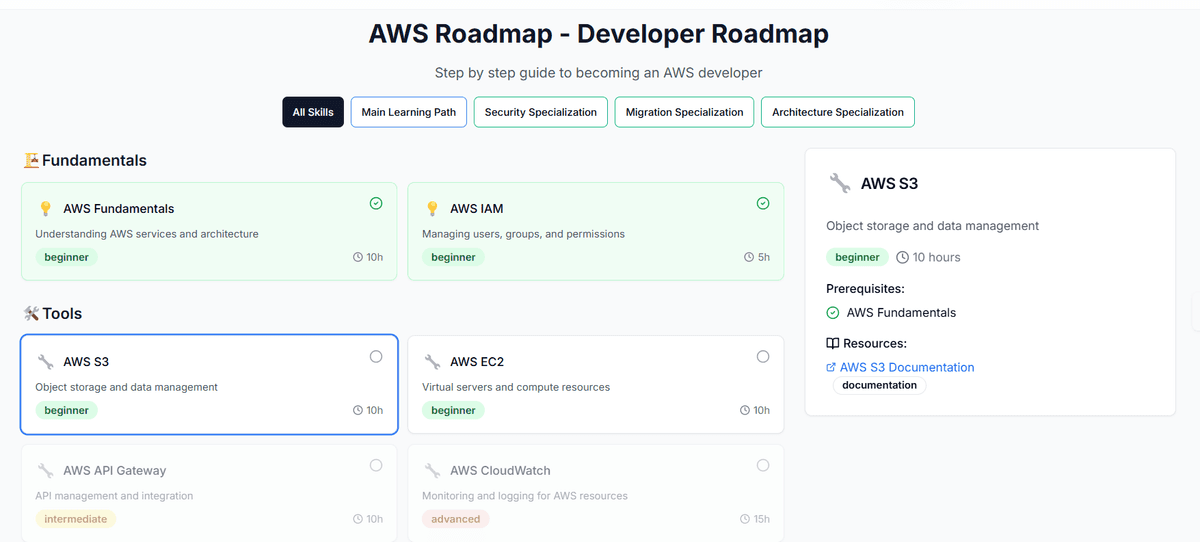Click the AWS Roadmap - Developer Roadmap heading

click(599, 33)
